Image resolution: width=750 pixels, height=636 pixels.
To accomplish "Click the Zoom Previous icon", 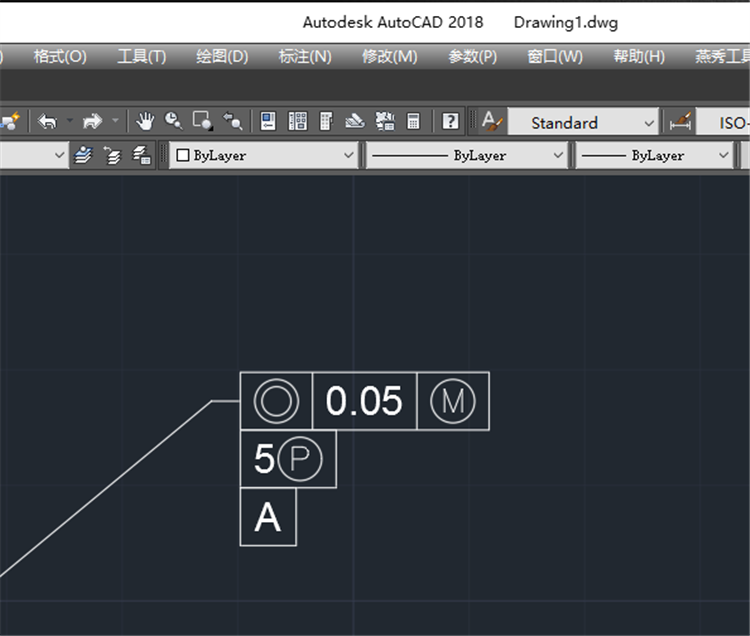I will point(232,121).
